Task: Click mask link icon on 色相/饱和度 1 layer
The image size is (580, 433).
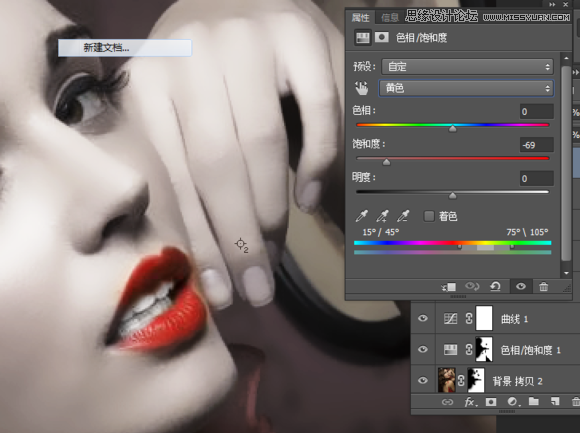Action: click(x=469, y=349)
